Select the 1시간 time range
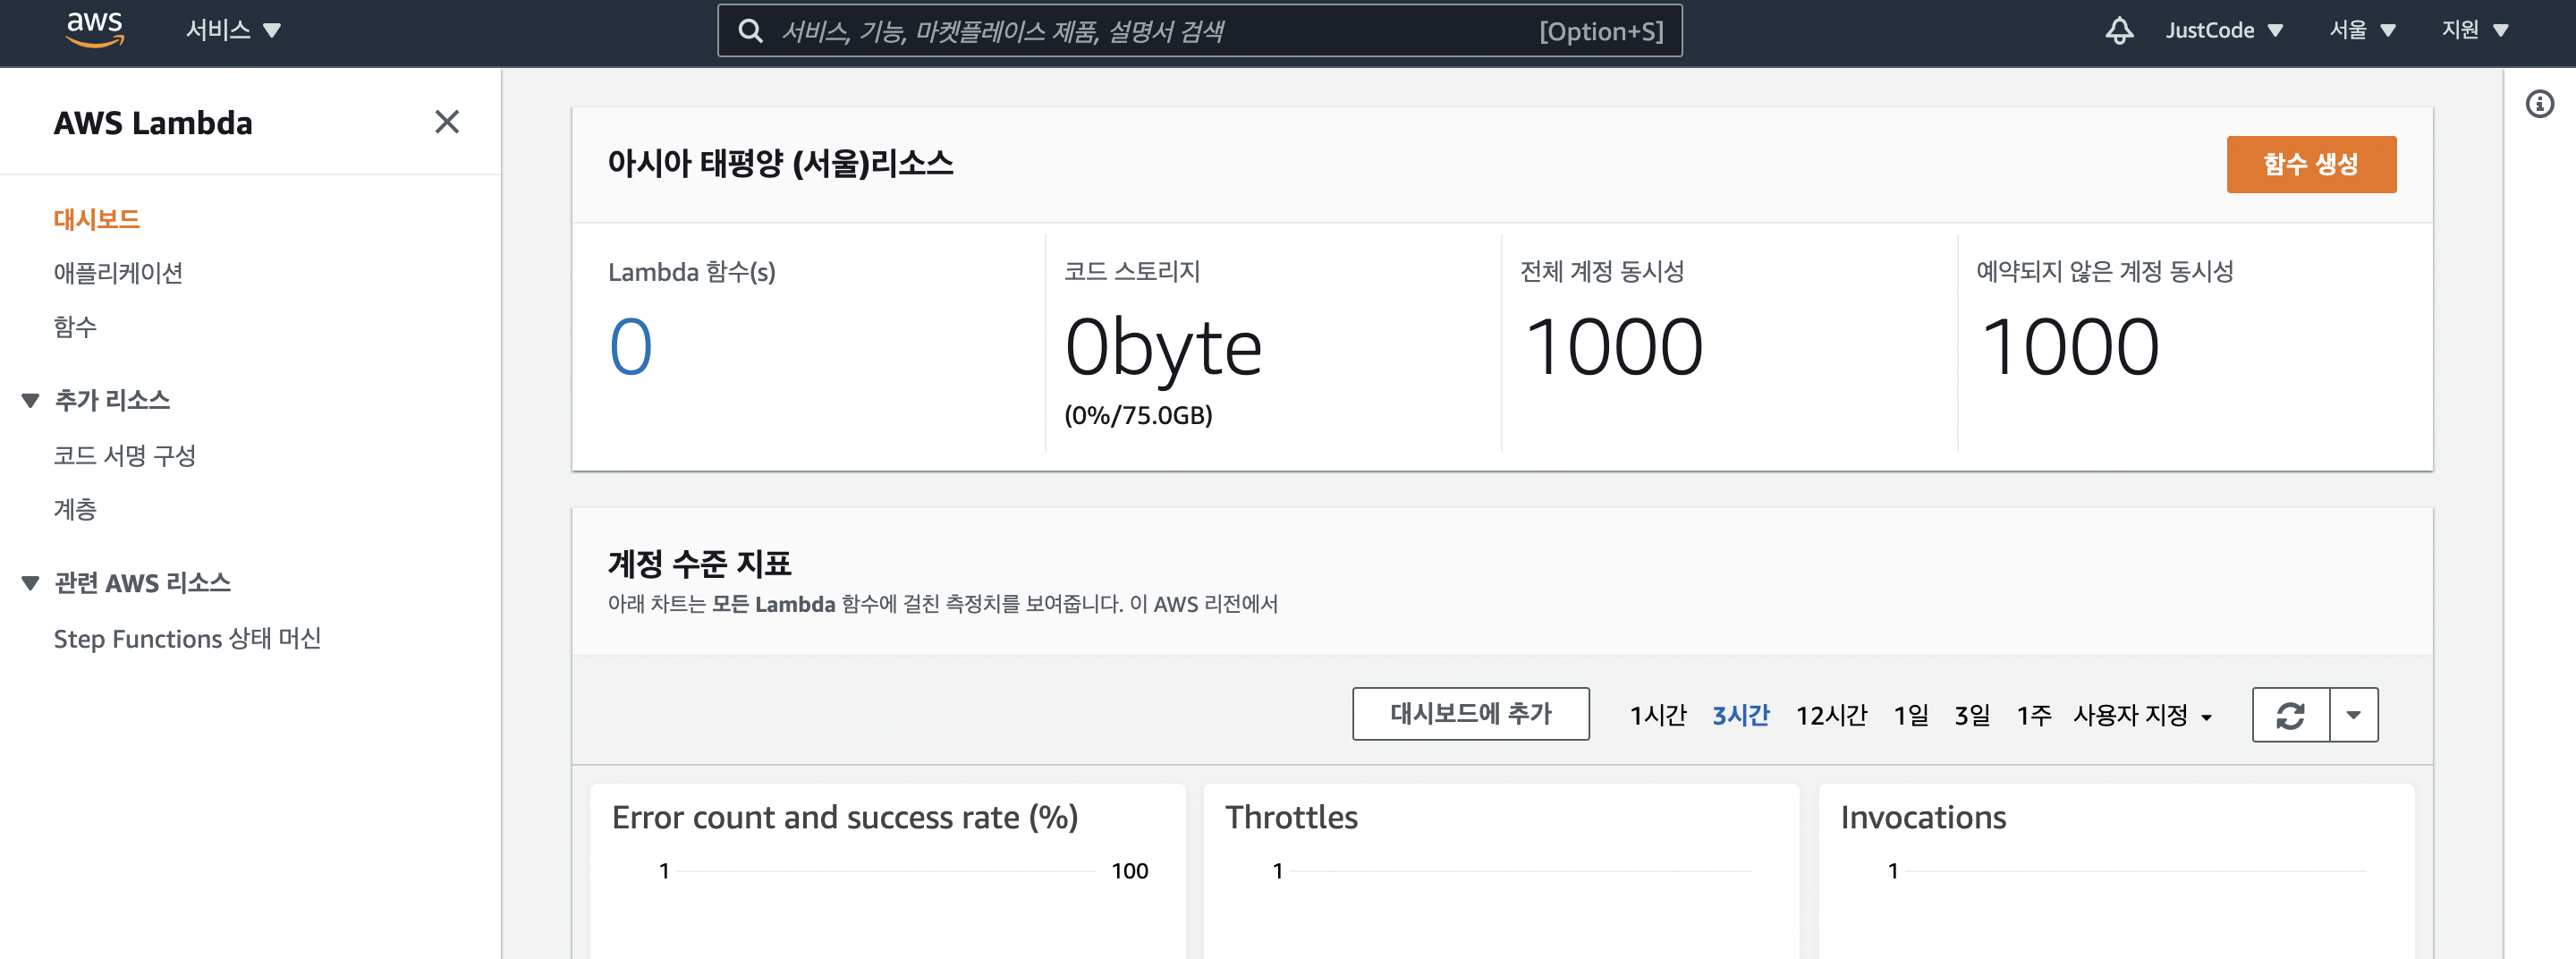Viewport: 2576px width, 959px height. tap(1658, 715)
